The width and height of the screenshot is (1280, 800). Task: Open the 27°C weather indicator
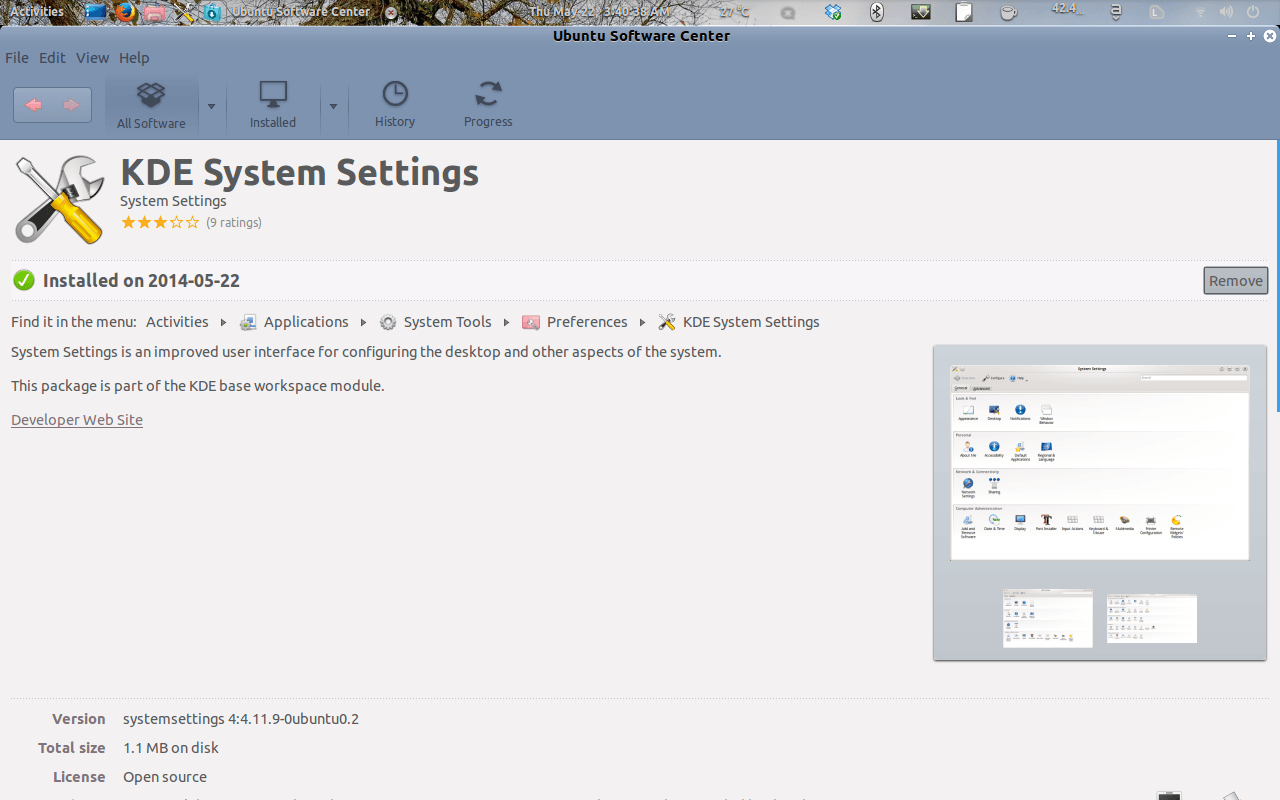(735, 12)
